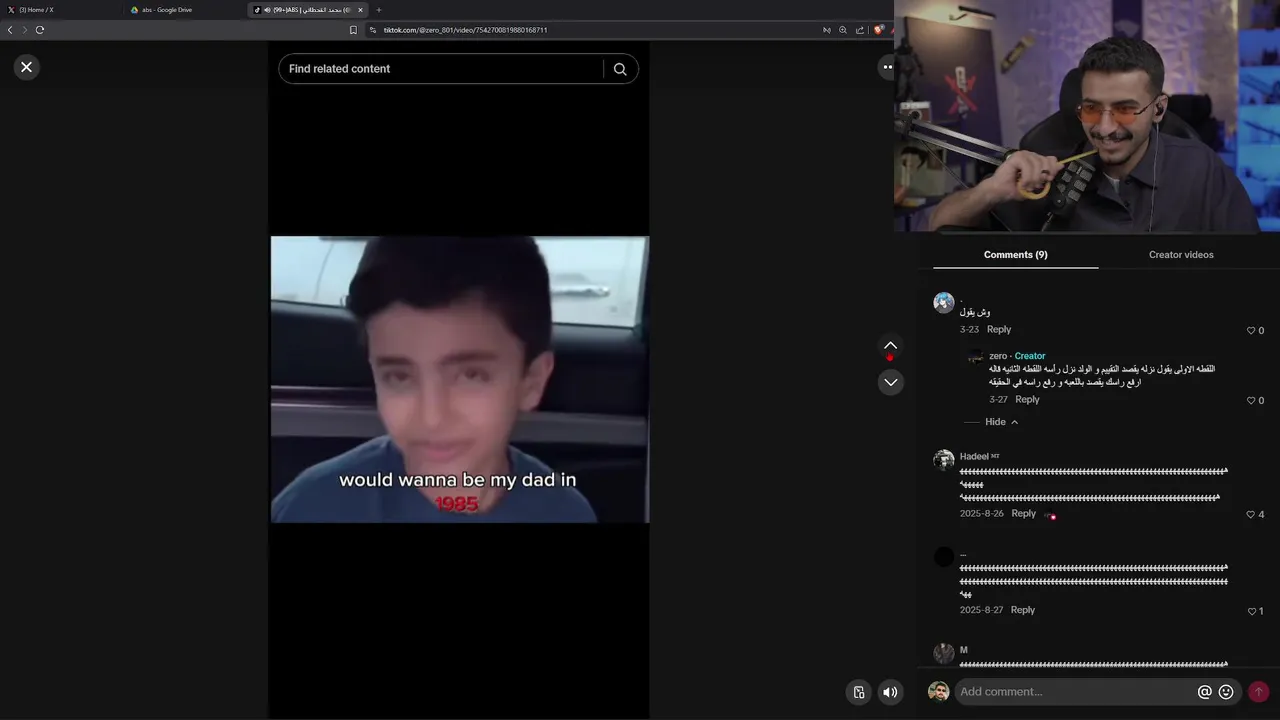This screenshot has width=1280, height=720.
Task: Reply to the 3-23 comment
Action: (x=999, y=330)
